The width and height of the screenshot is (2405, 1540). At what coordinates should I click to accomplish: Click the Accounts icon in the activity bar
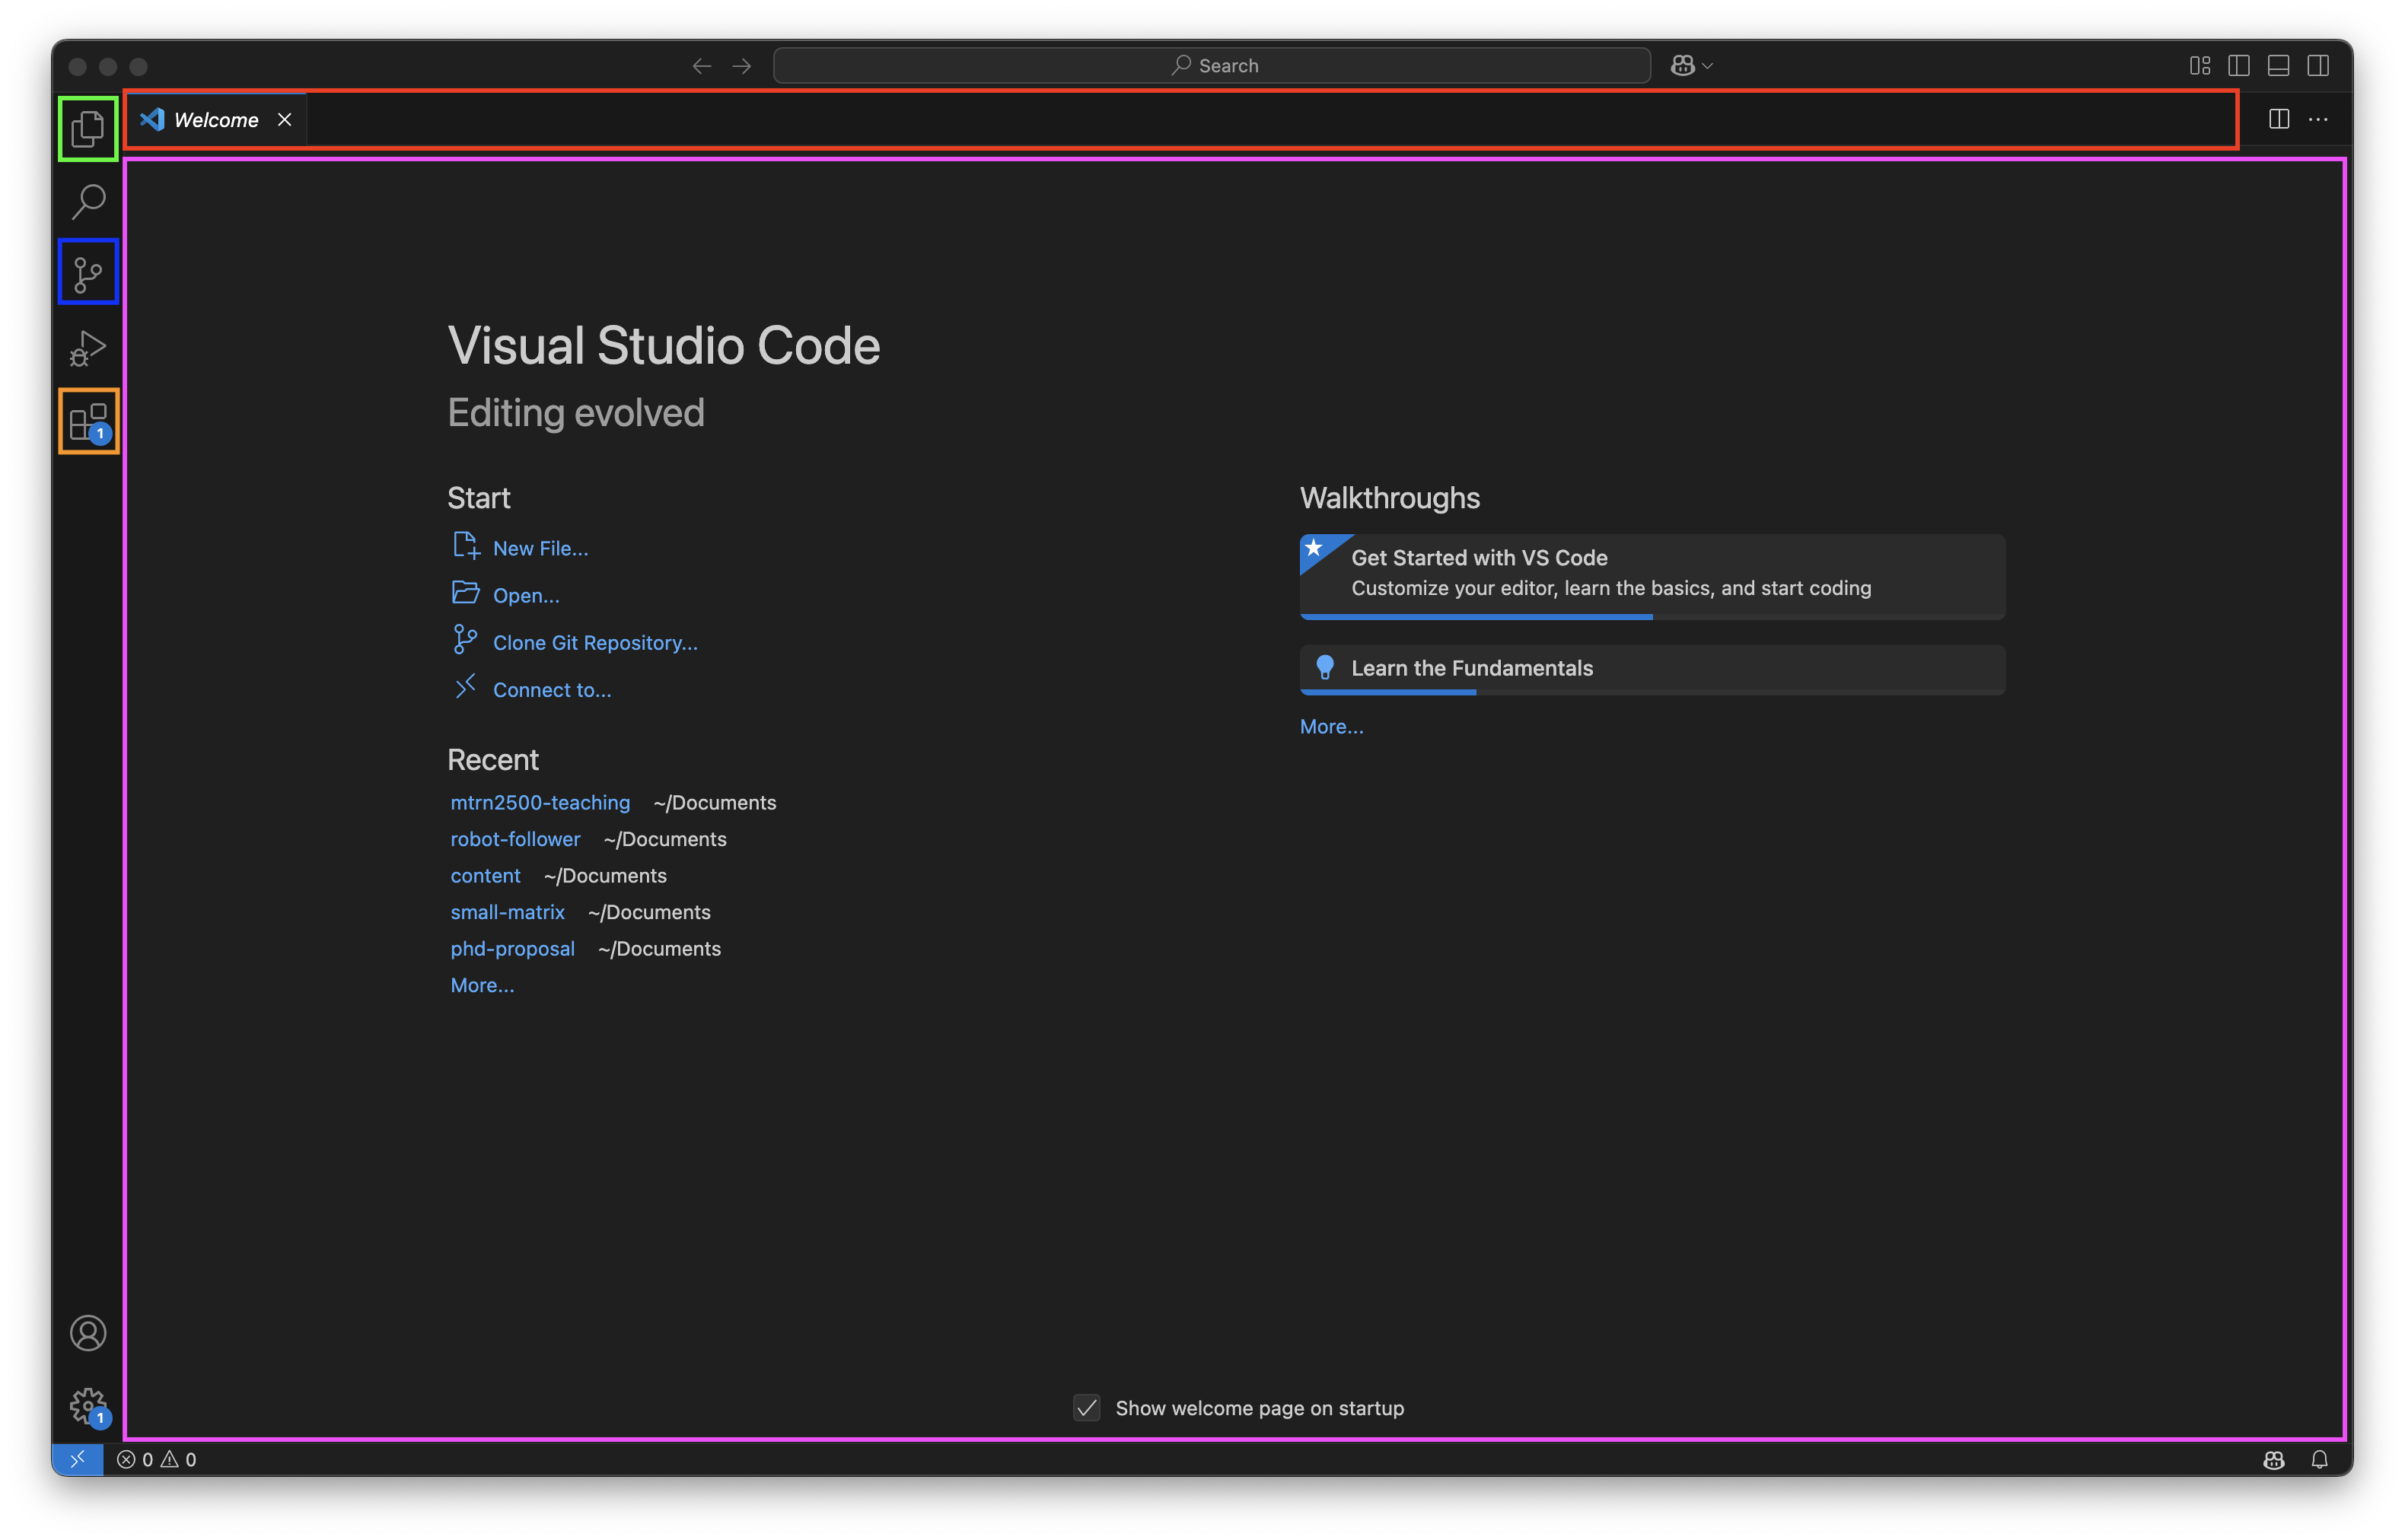(x=88, y=1333)
